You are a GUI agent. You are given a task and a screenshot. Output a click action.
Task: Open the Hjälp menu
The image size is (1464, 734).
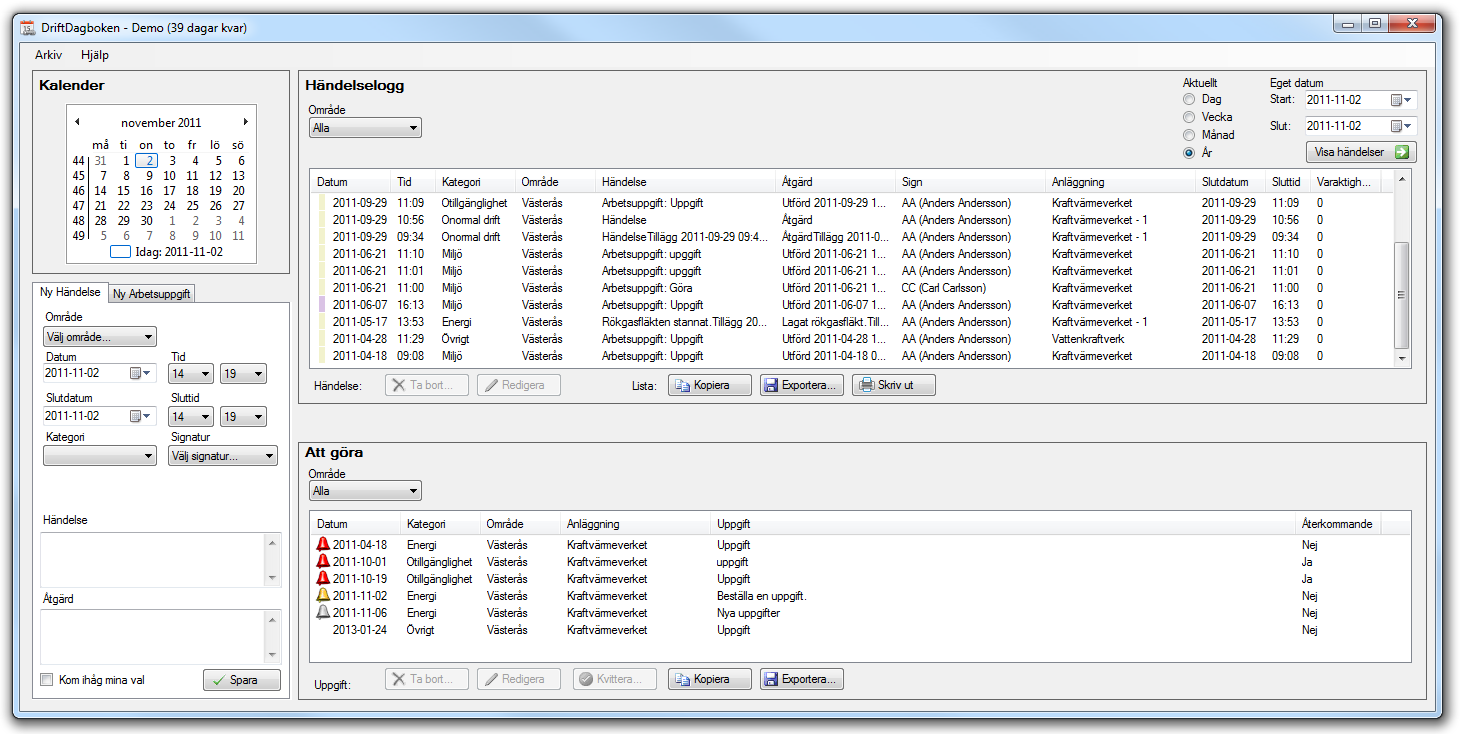(95, 55)
